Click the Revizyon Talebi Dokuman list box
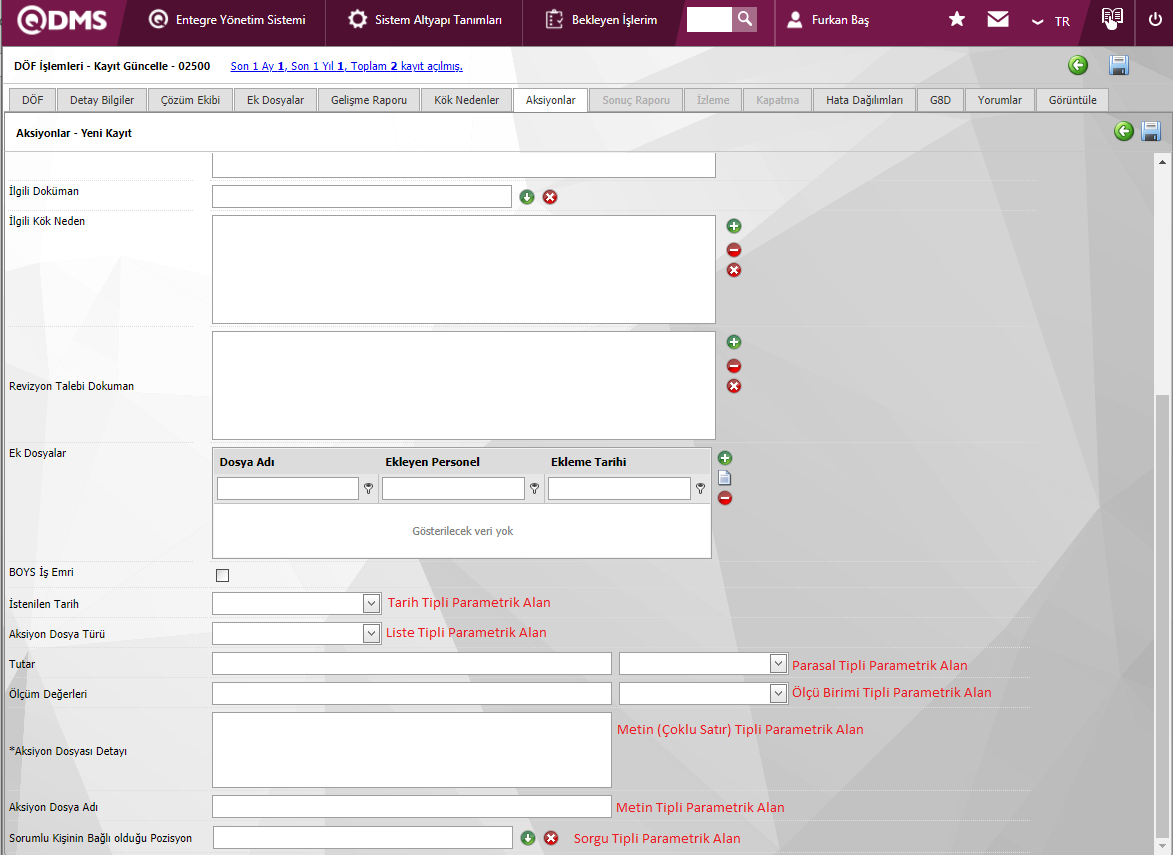Screen dimensions: 1173x856 point(464,385)
